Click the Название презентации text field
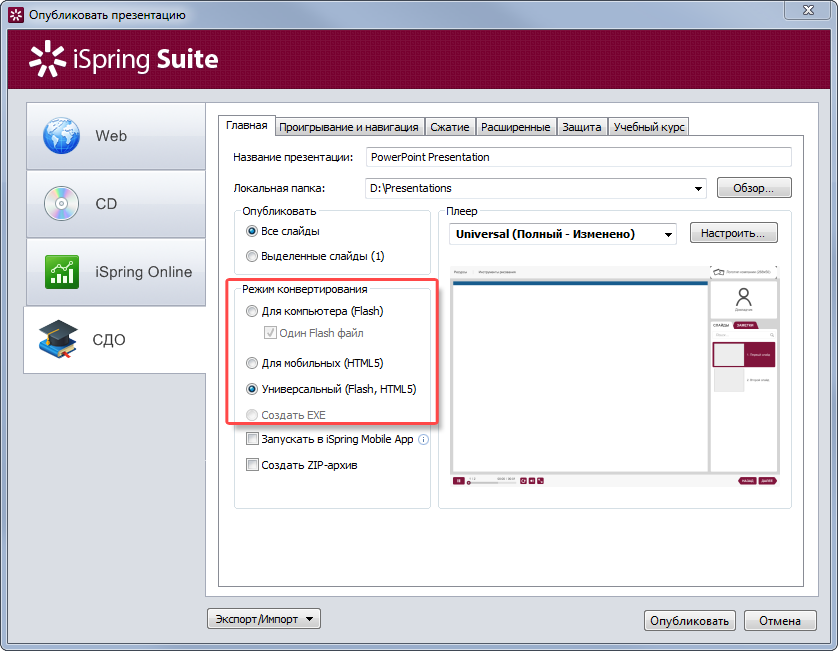838x651 pixels. [x=579, y=157]
